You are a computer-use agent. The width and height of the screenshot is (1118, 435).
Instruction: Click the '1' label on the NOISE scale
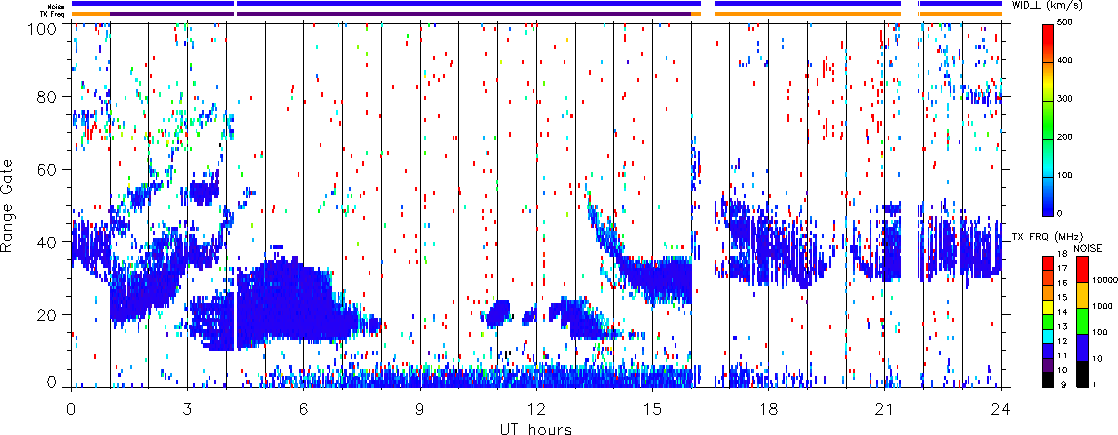pos(1094,384)
